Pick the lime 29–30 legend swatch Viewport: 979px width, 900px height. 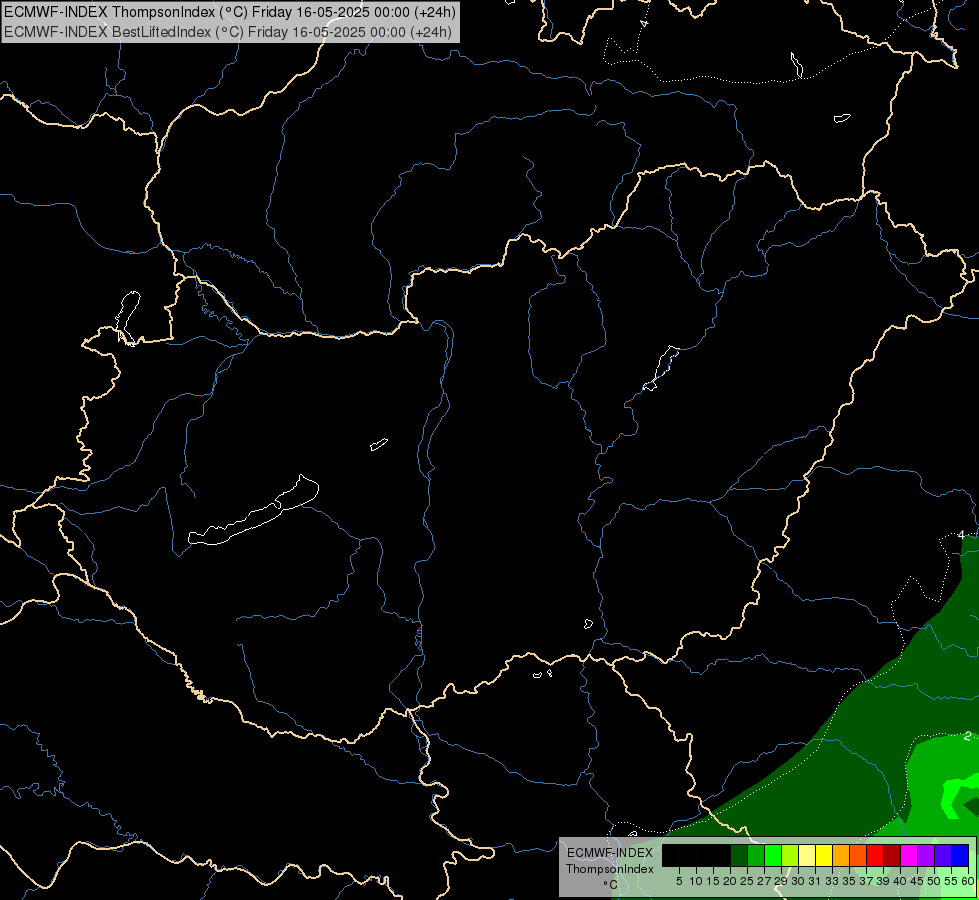(790, 855)
